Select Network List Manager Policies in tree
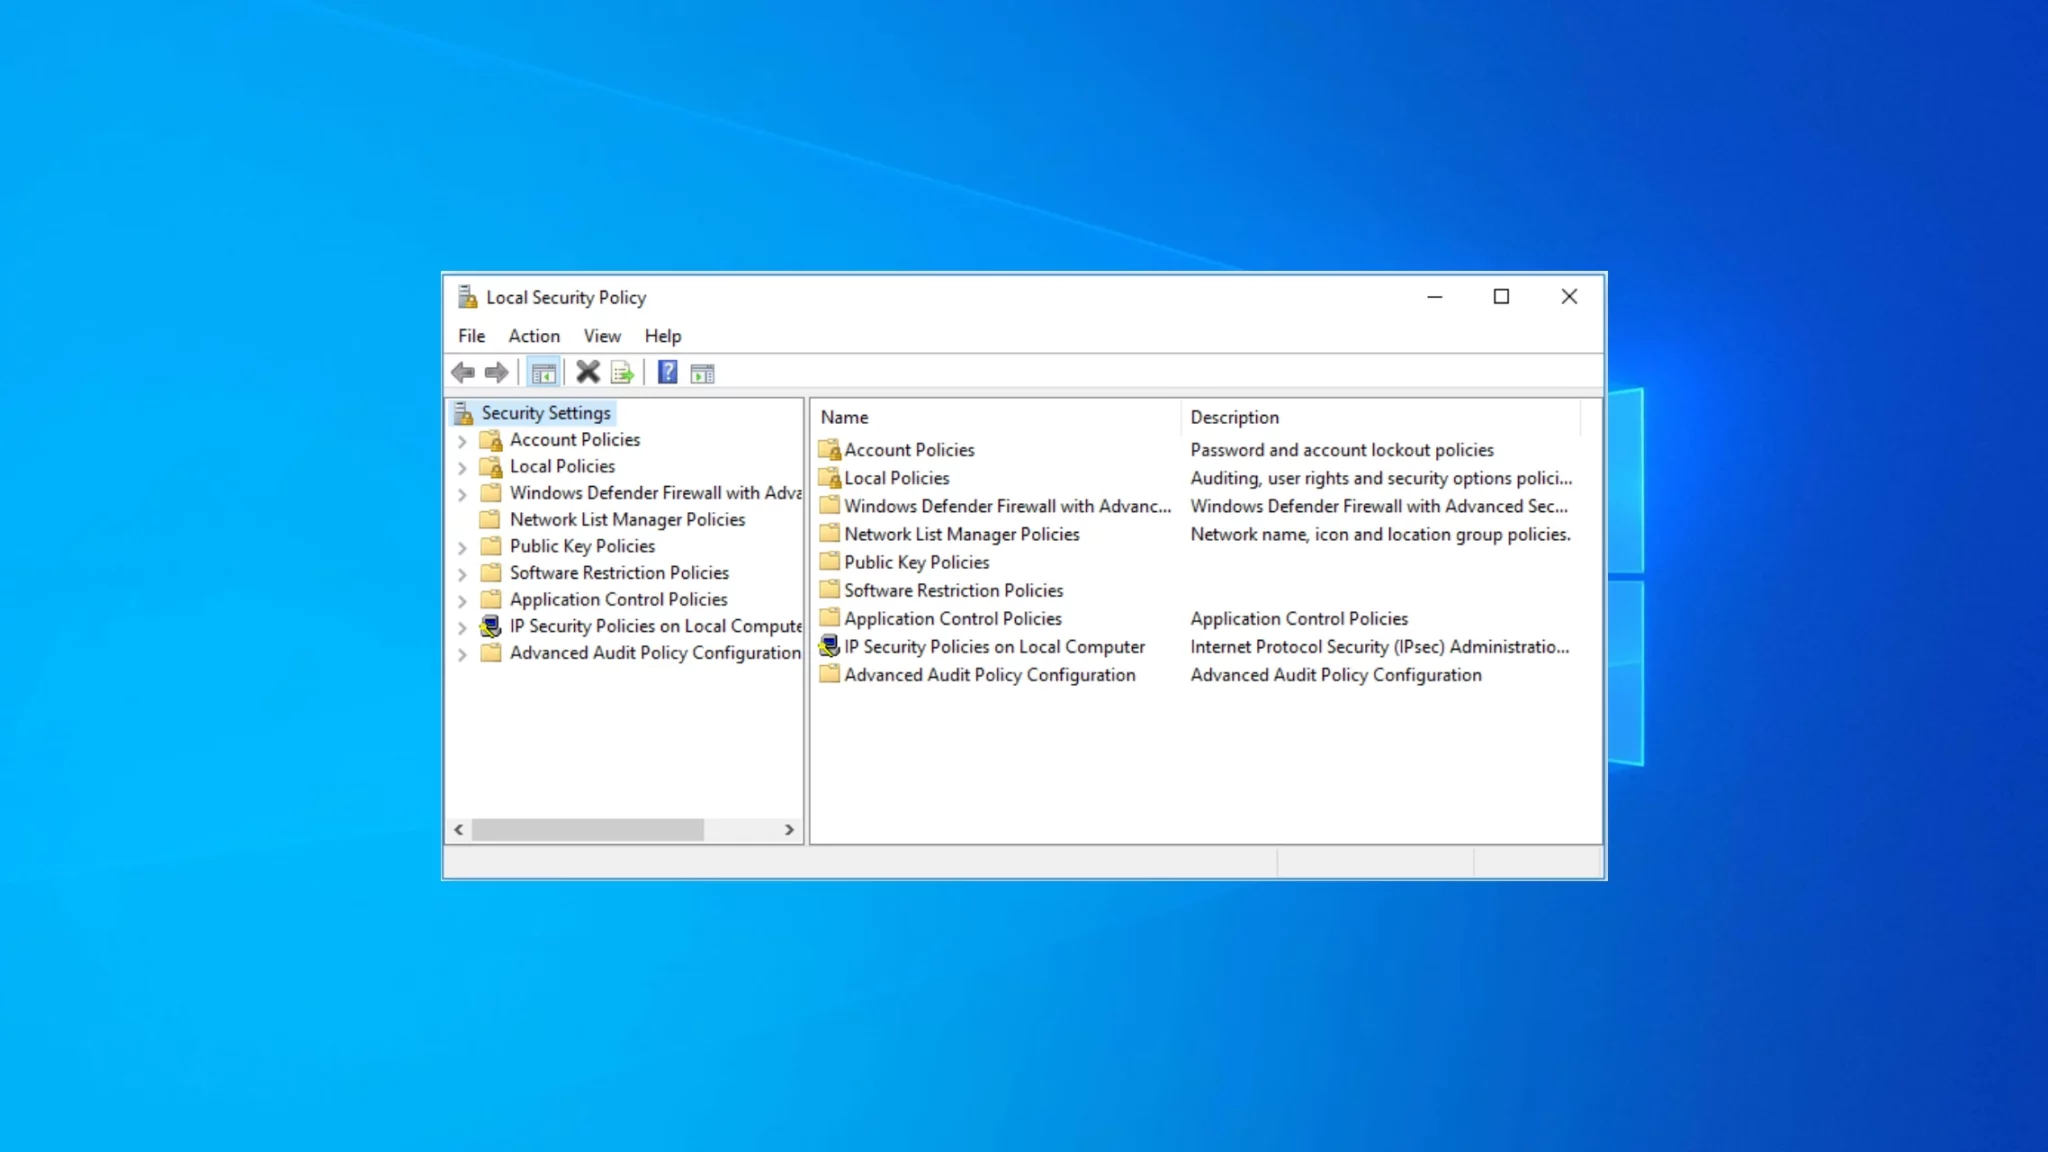Image resolution: width=2048 pixels, height=1152 pixels. coord(626,520)
